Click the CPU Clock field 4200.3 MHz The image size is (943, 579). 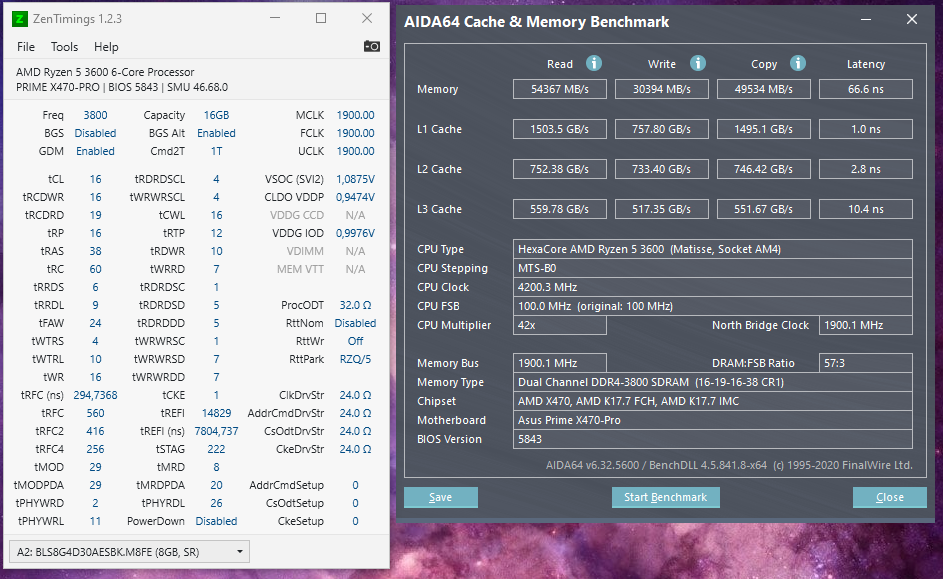[x=713, y=287]
